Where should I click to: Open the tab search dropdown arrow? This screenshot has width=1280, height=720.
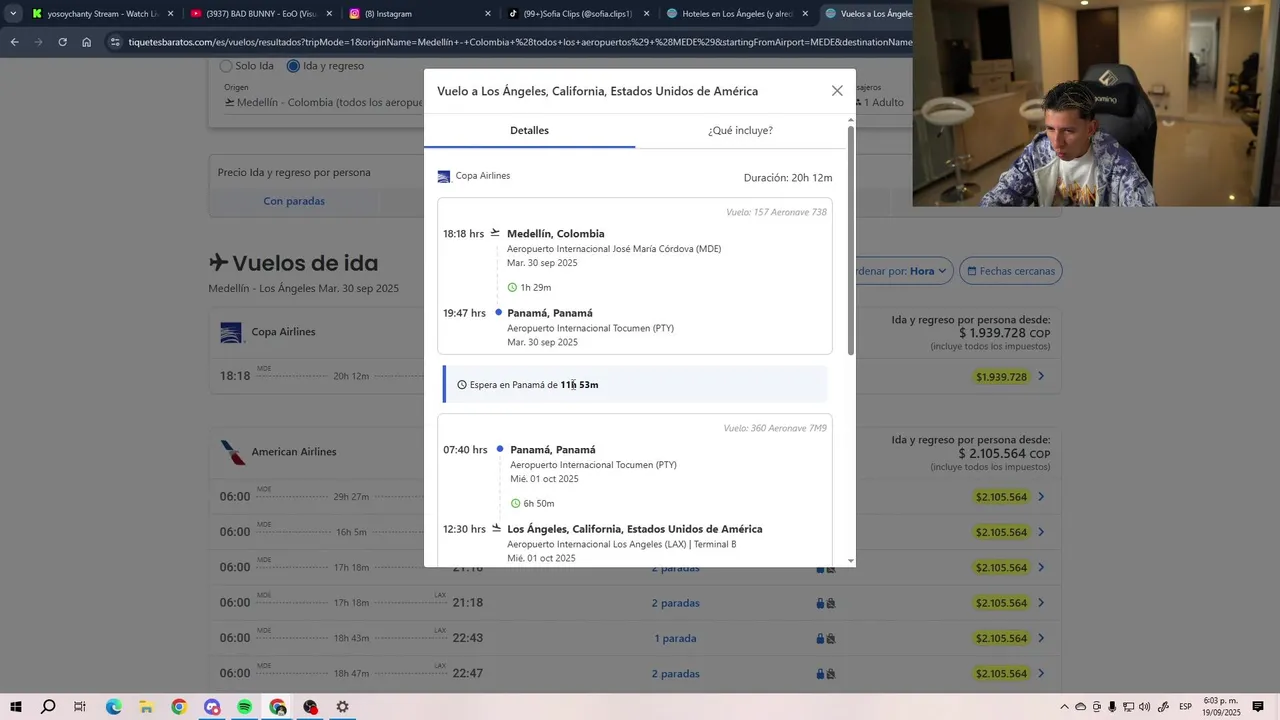pos(12,14)
